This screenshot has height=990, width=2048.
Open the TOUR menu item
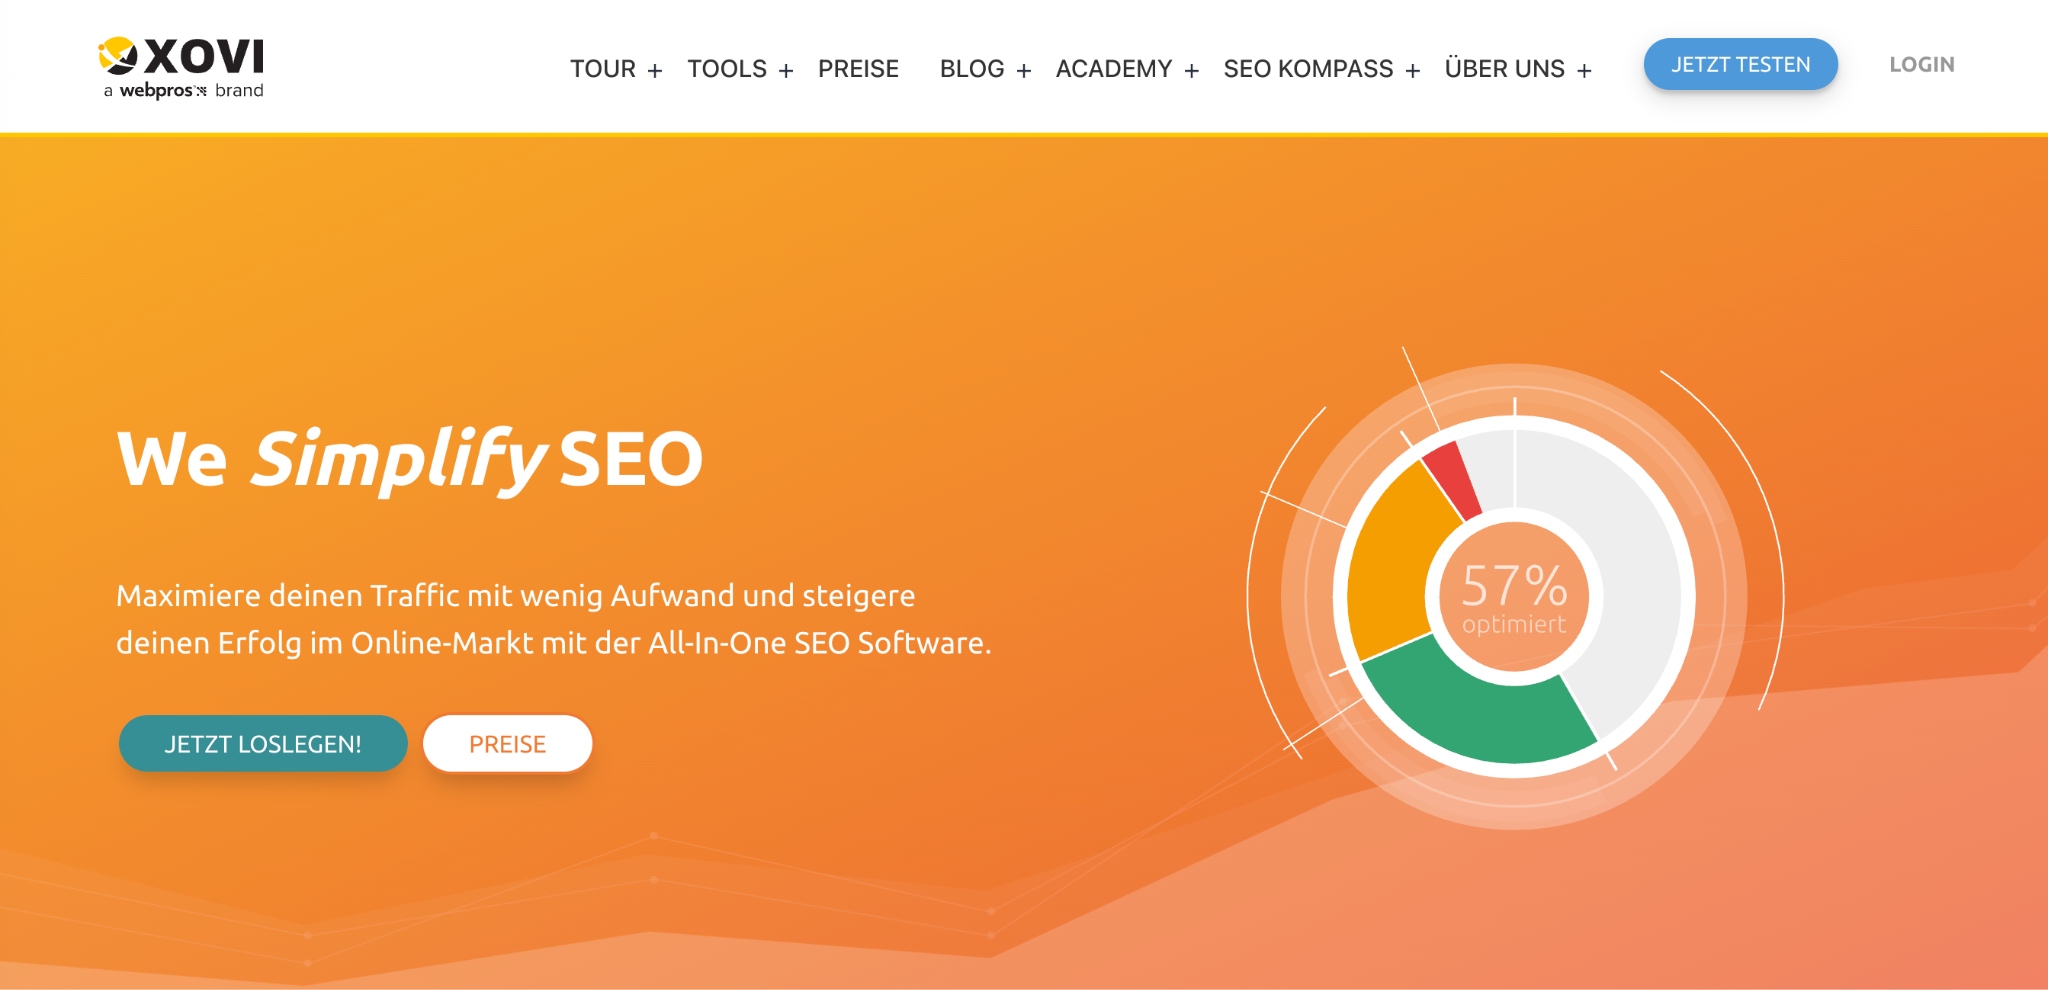[603, 69]
